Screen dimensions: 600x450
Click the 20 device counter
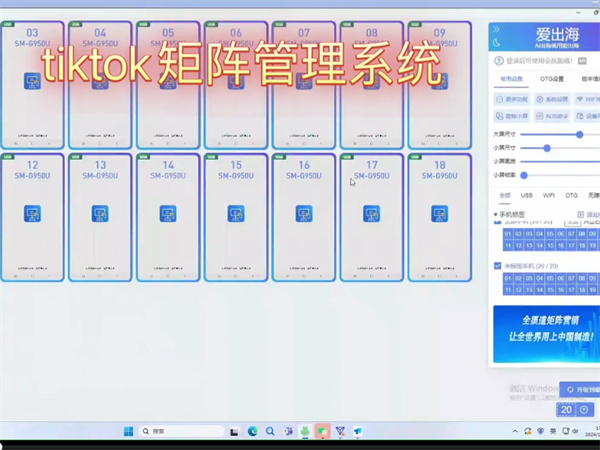(x=566, y=410)
